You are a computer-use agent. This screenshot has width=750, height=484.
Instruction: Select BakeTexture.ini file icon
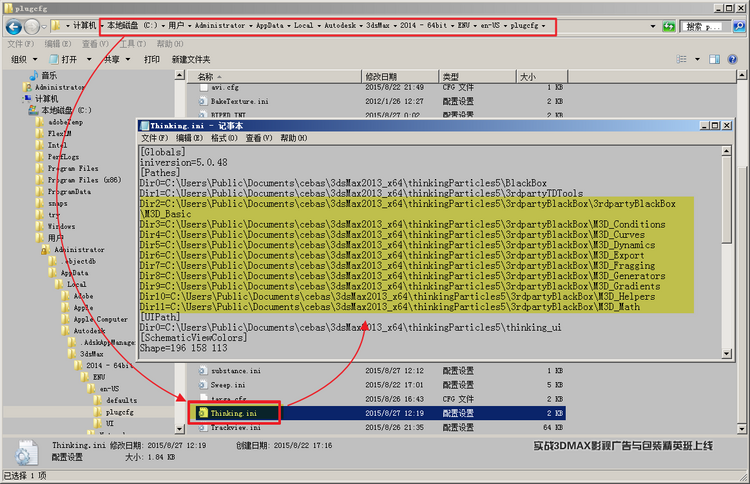[204, 101]
